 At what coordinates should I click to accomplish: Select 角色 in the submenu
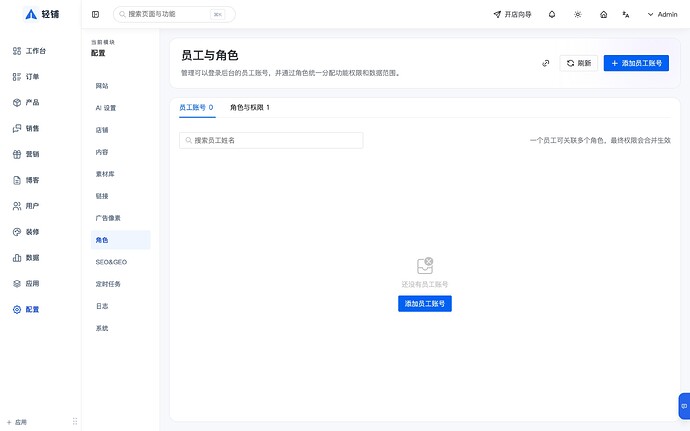(x=120, y=240)
